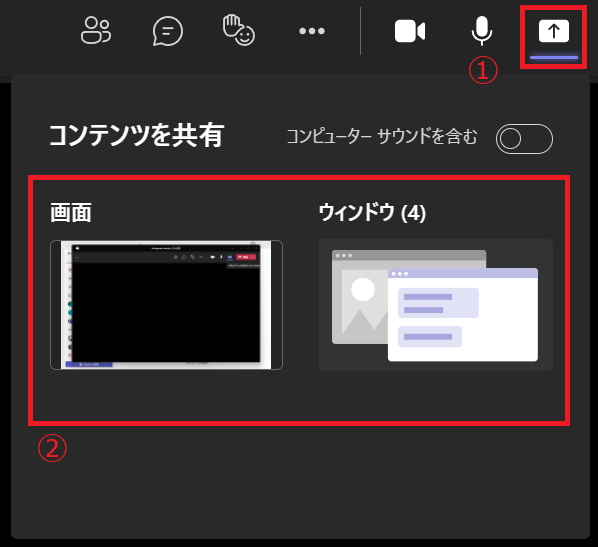
Task: Click the コンテンツを共有 panel title
Action: click(137, 135)
